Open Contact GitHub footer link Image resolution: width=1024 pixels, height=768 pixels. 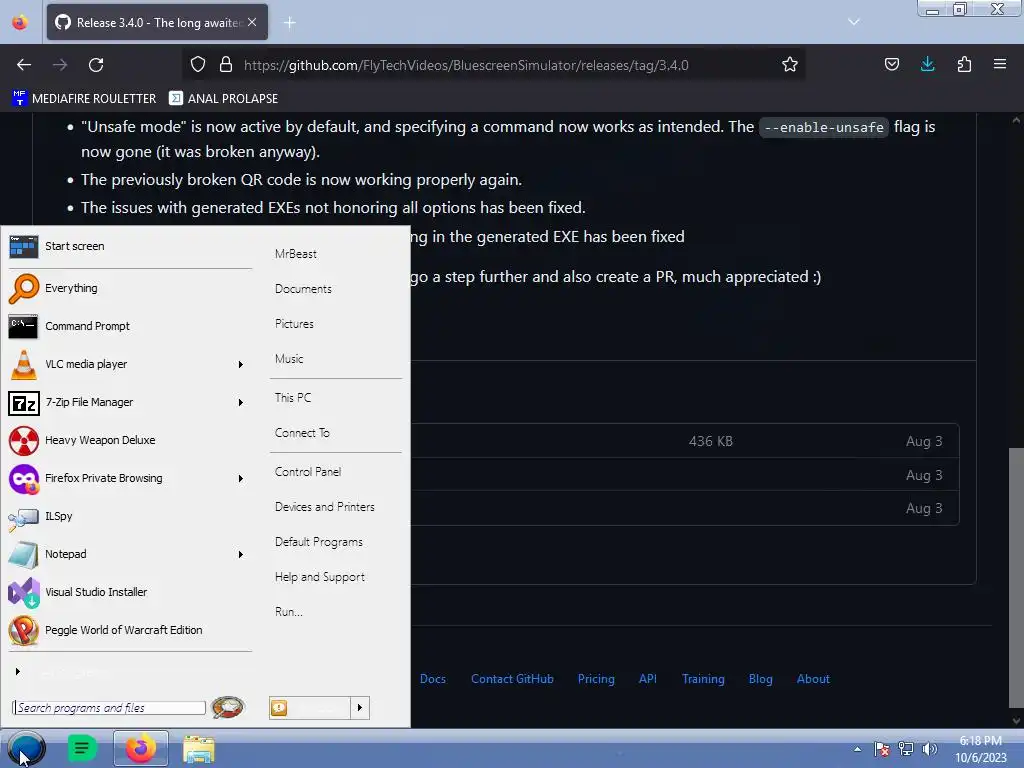click(513, 679)
